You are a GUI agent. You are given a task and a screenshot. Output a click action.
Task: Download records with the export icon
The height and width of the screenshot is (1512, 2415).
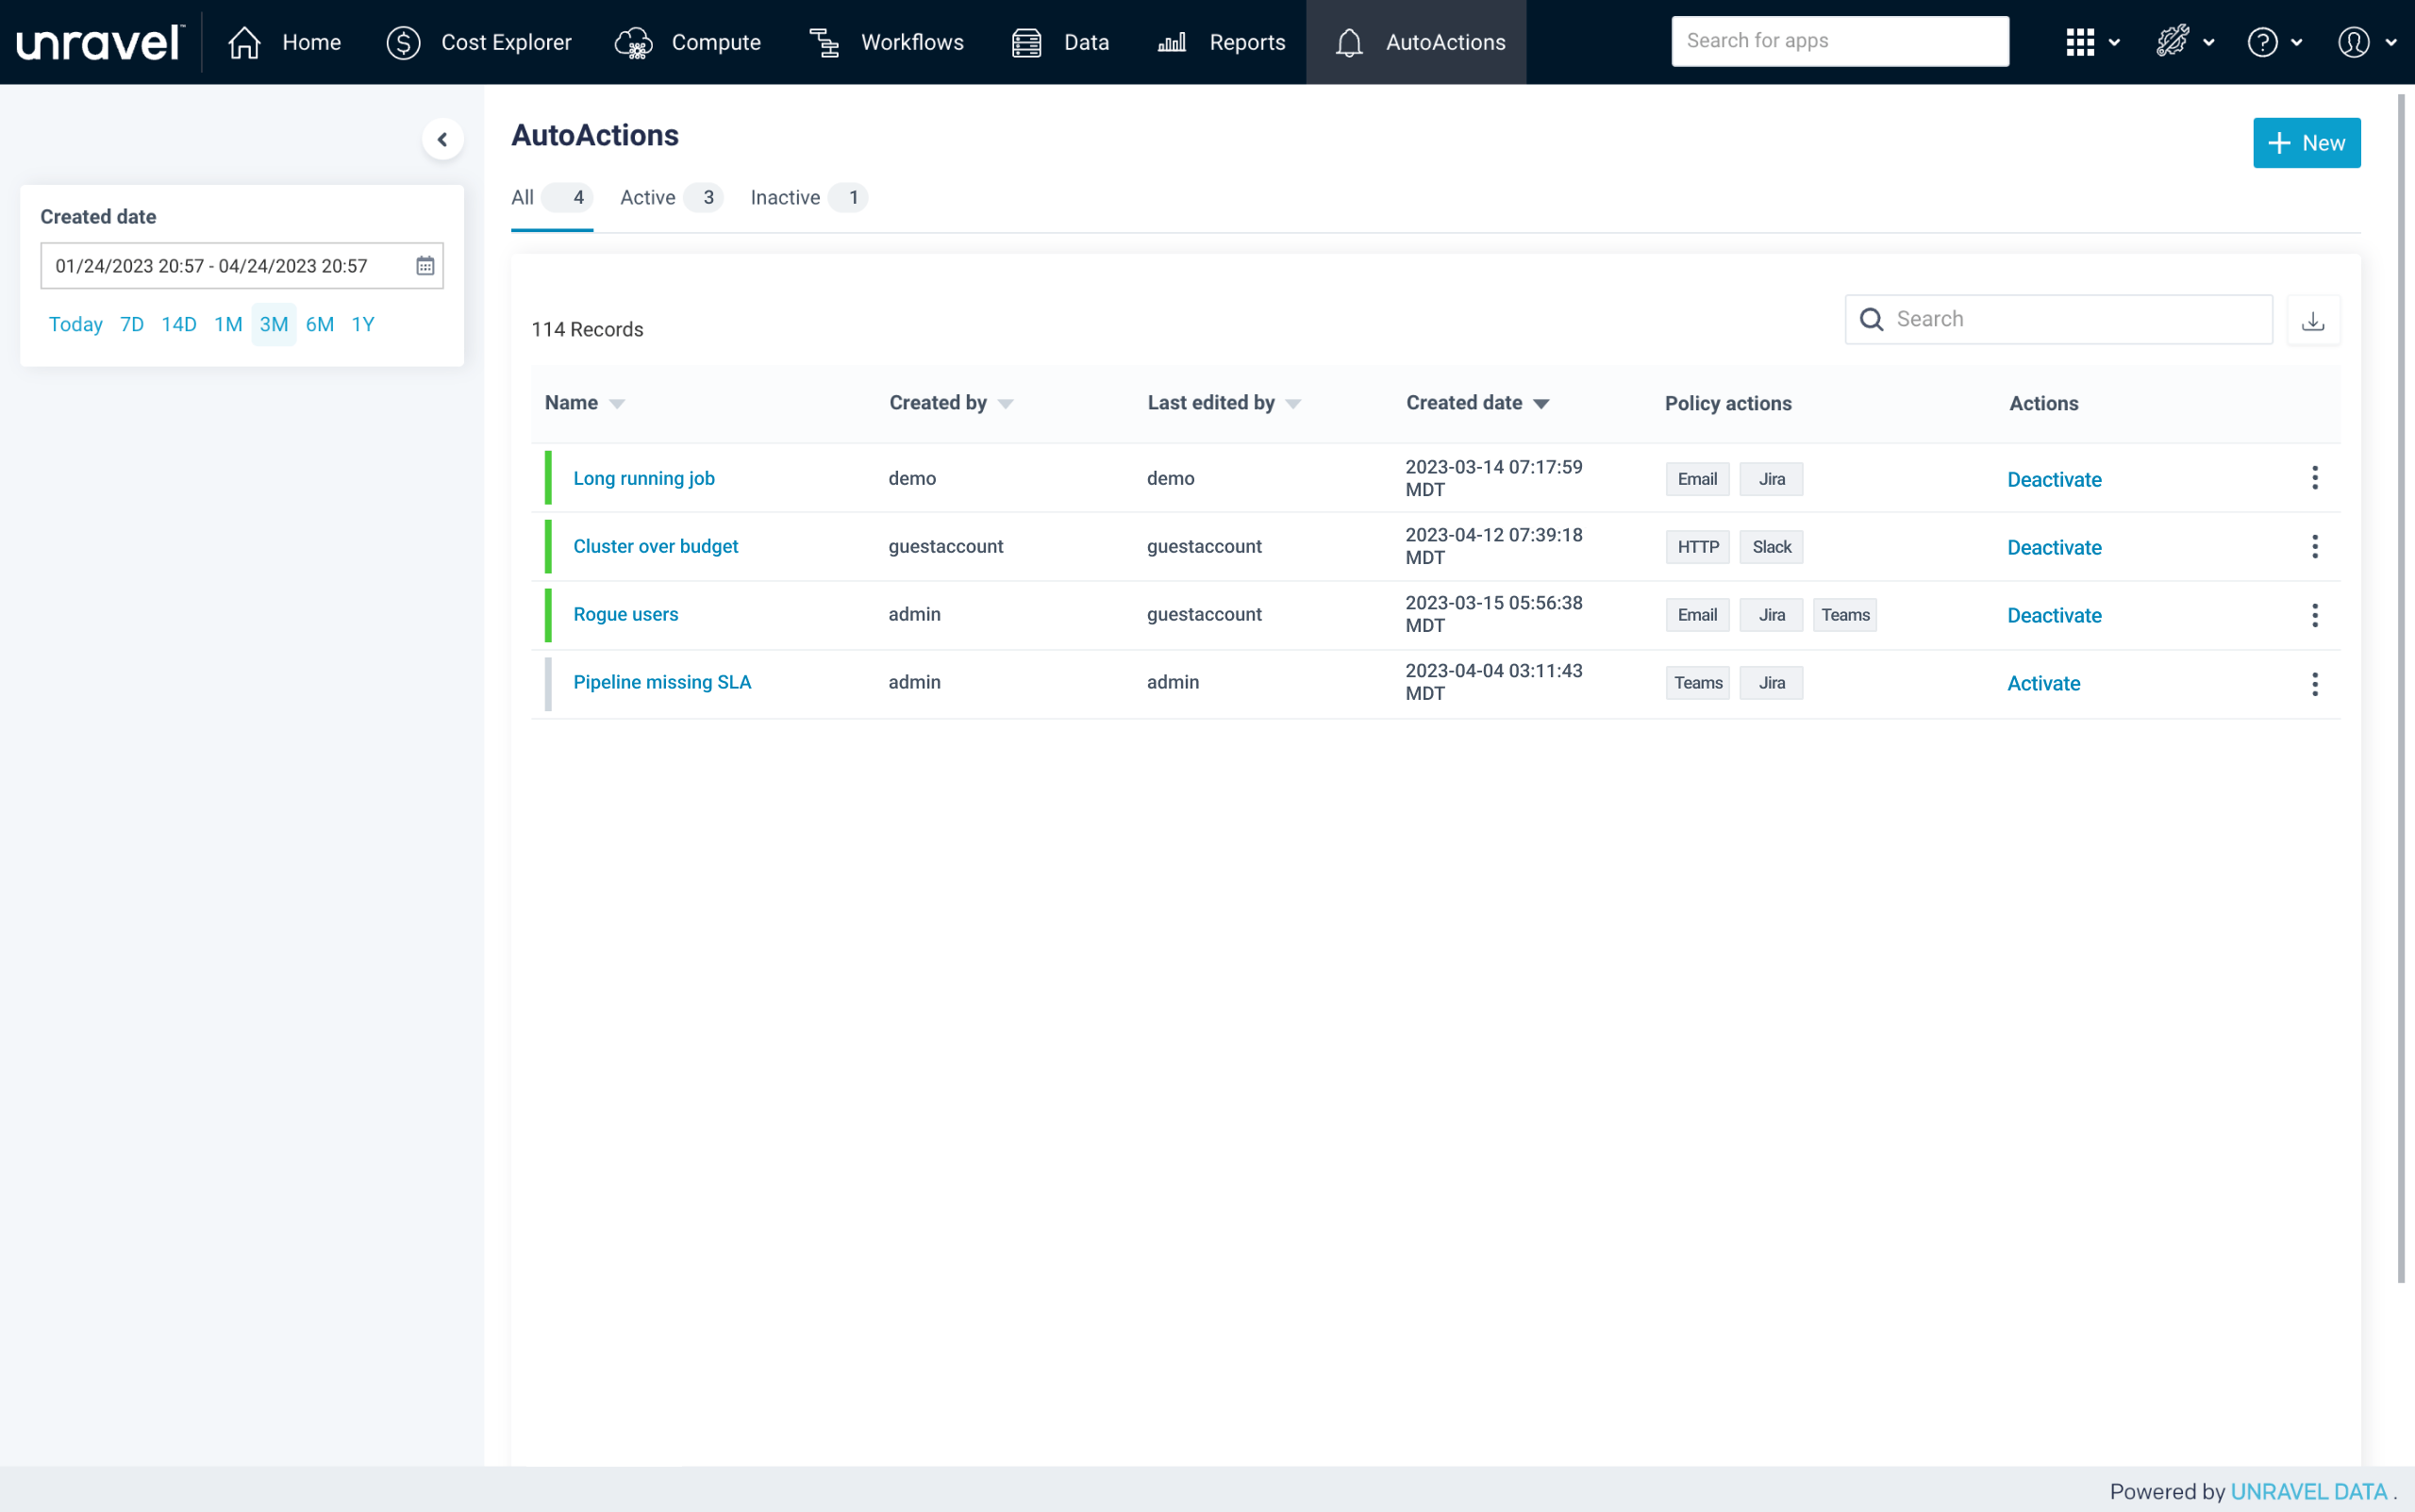[2312, 320]
